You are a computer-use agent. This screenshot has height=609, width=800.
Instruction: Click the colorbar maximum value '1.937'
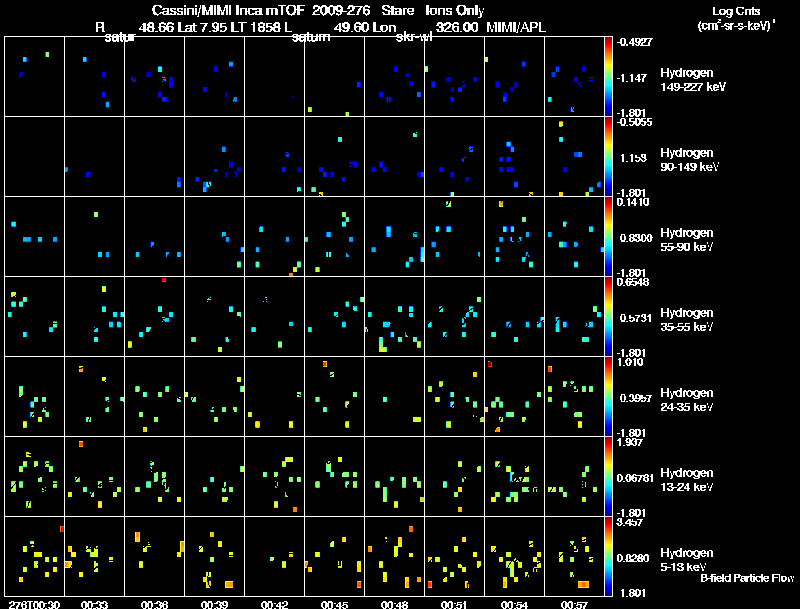click(630, 442)
